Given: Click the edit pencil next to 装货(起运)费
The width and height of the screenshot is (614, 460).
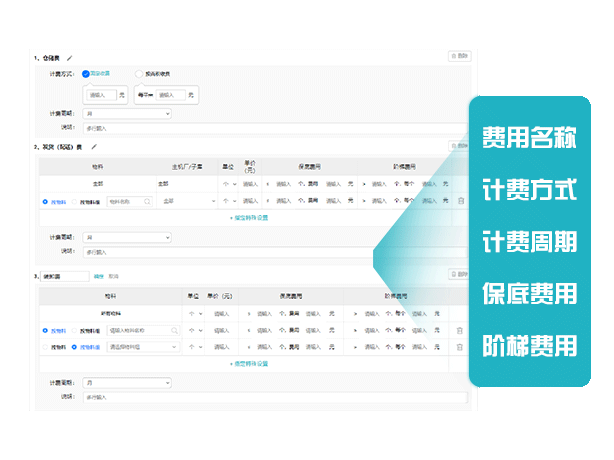Looking at the screenshot, I should (94, 146).
